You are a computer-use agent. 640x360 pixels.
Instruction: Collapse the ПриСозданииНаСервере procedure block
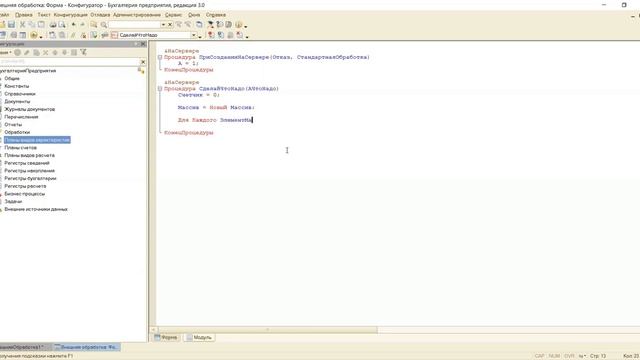click(160, 58)
